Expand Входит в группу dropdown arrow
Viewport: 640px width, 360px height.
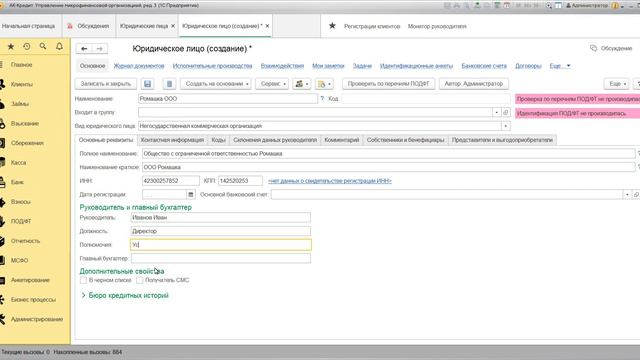(x=496, y=112)
